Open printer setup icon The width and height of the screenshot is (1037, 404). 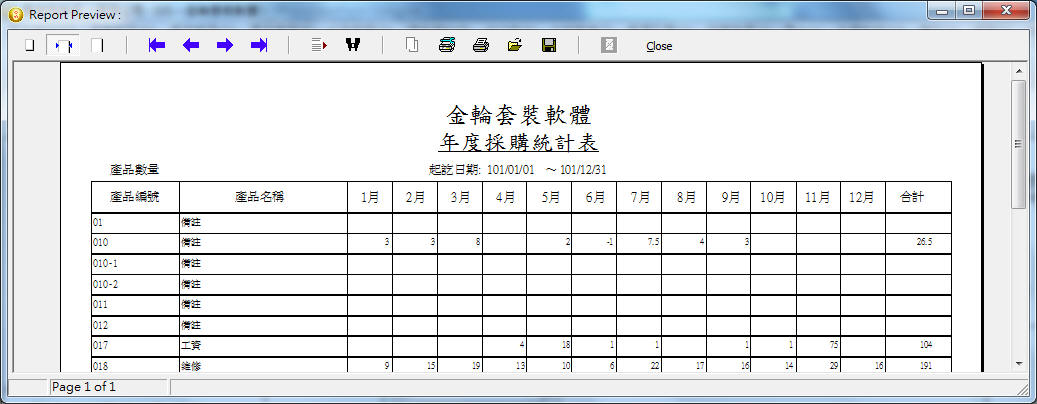tap(446, 45)
